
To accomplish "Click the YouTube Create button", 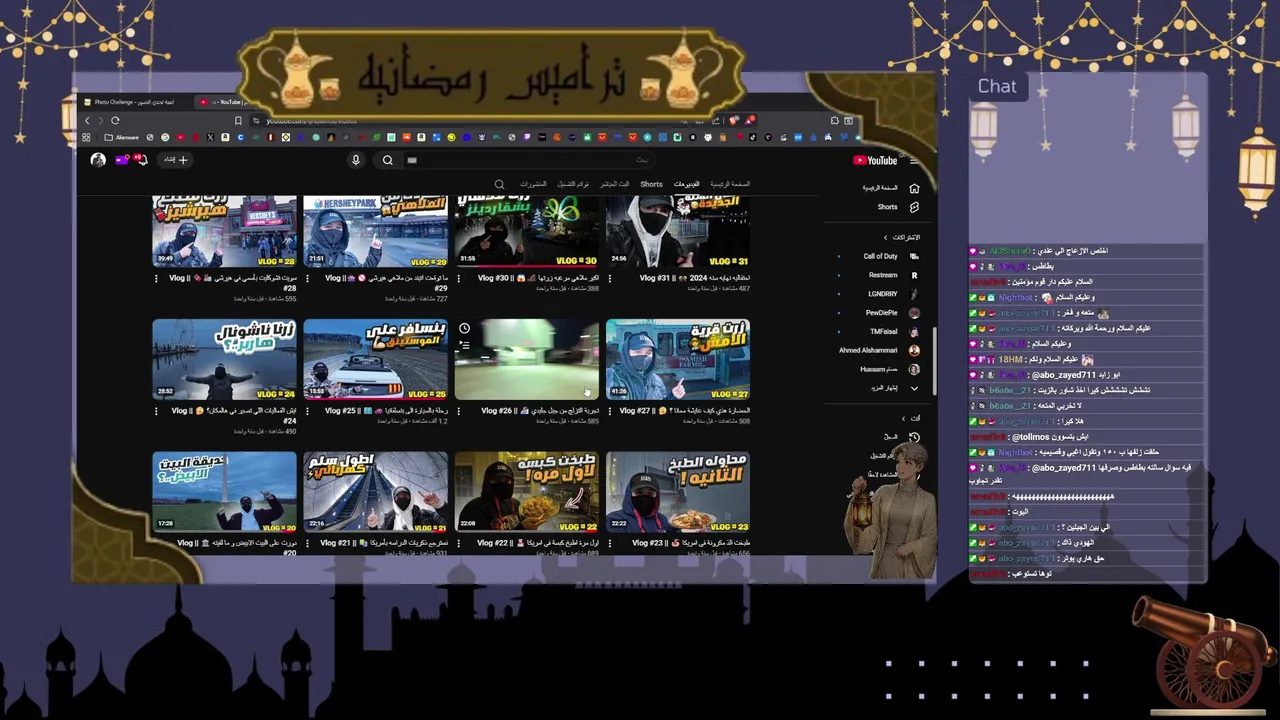I will click(x=176, y=160).
